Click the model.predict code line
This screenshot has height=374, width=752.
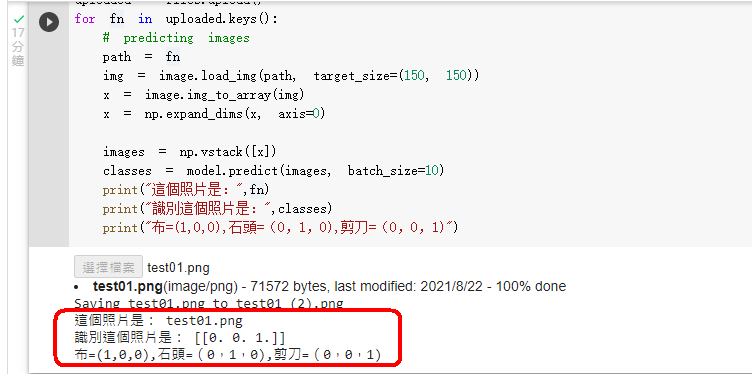(x=273, y=171)
